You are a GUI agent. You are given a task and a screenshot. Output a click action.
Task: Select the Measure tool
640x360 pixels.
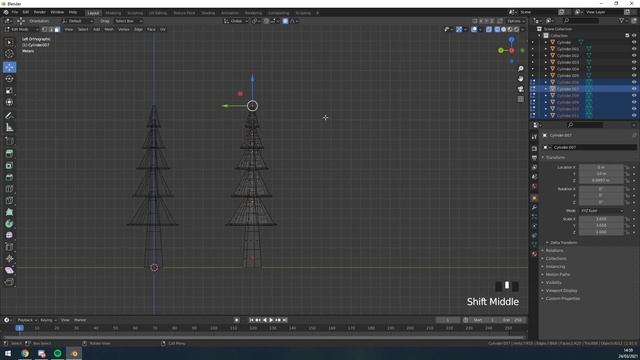coord(9,128)
